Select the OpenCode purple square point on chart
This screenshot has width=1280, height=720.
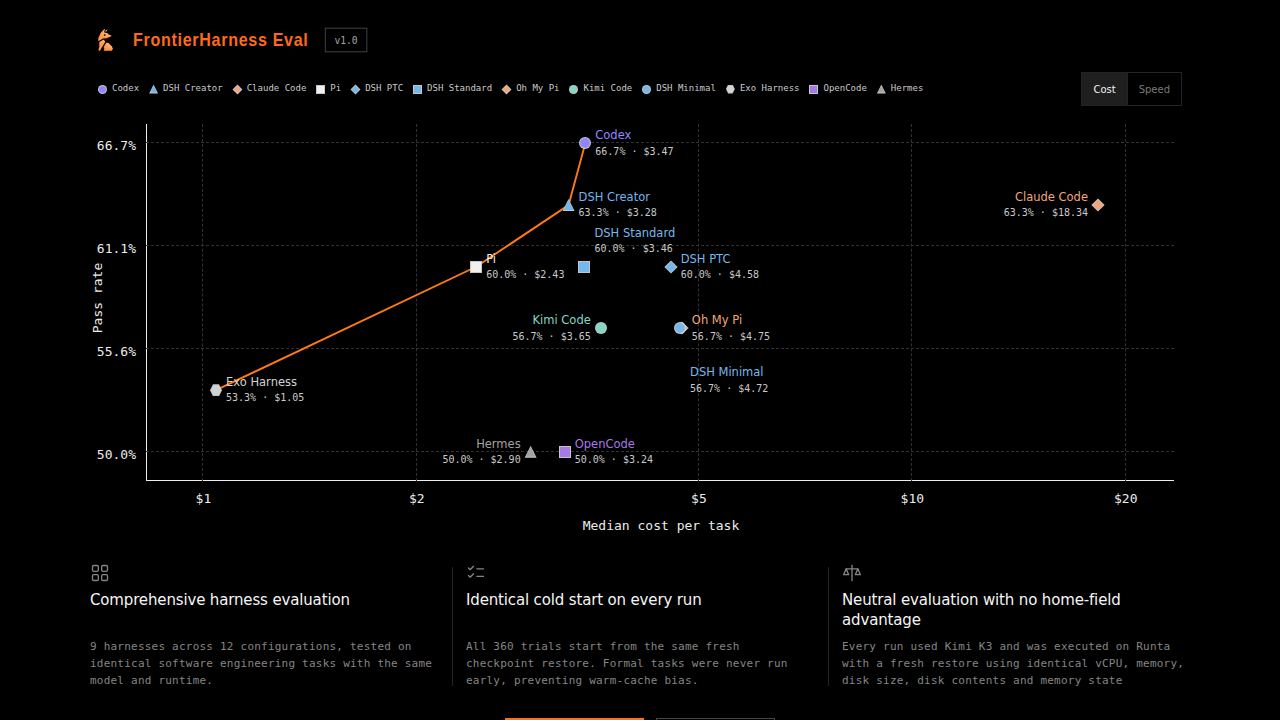tap(565, 452)
